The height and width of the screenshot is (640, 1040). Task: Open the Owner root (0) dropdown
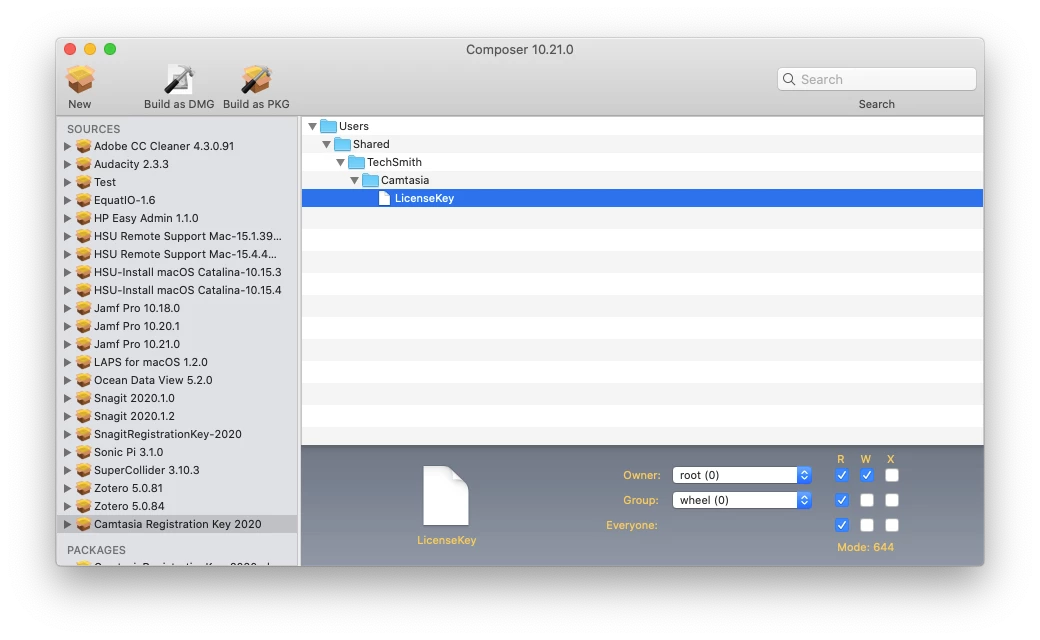coord(742,475)
